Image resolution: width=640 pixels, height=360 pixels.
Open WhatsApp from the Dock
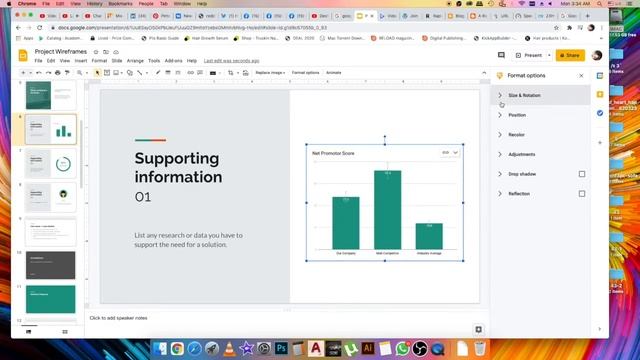tap(402, 348)
